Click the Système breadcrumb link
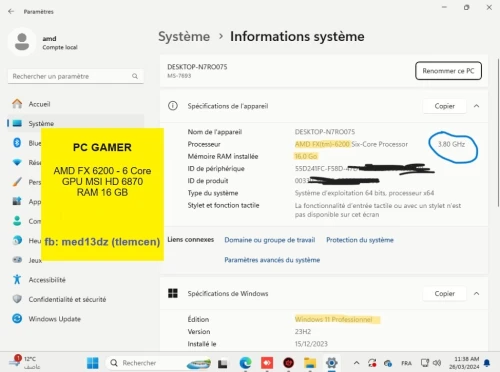Screen dimensions: 500x372 click(184, 36)
